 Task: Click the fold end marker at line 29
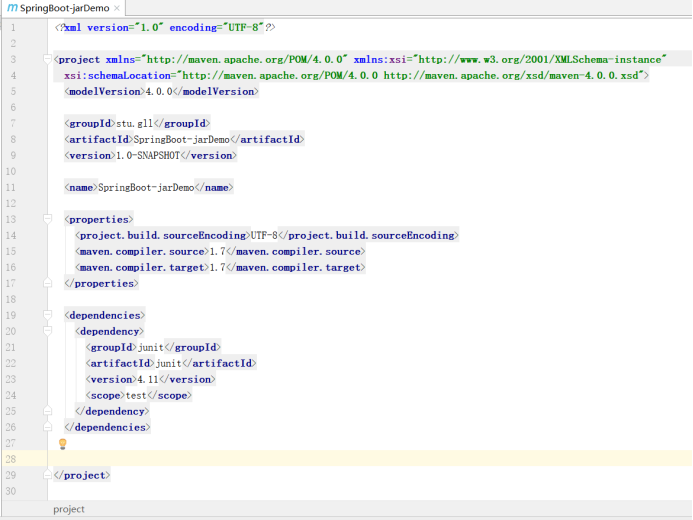tap(47, 475)
